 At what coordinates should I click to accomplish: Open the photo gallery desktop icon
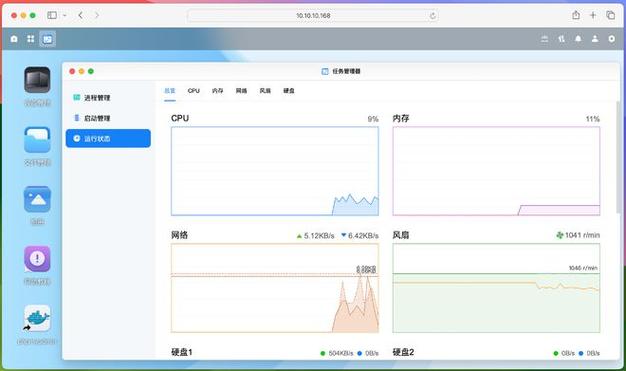[37, 199]
